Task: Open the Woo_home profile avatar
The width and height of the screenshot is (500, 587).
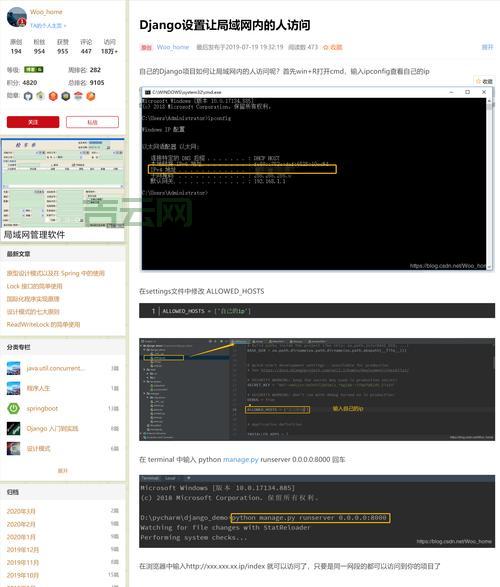Action: (x=17, y=18)
